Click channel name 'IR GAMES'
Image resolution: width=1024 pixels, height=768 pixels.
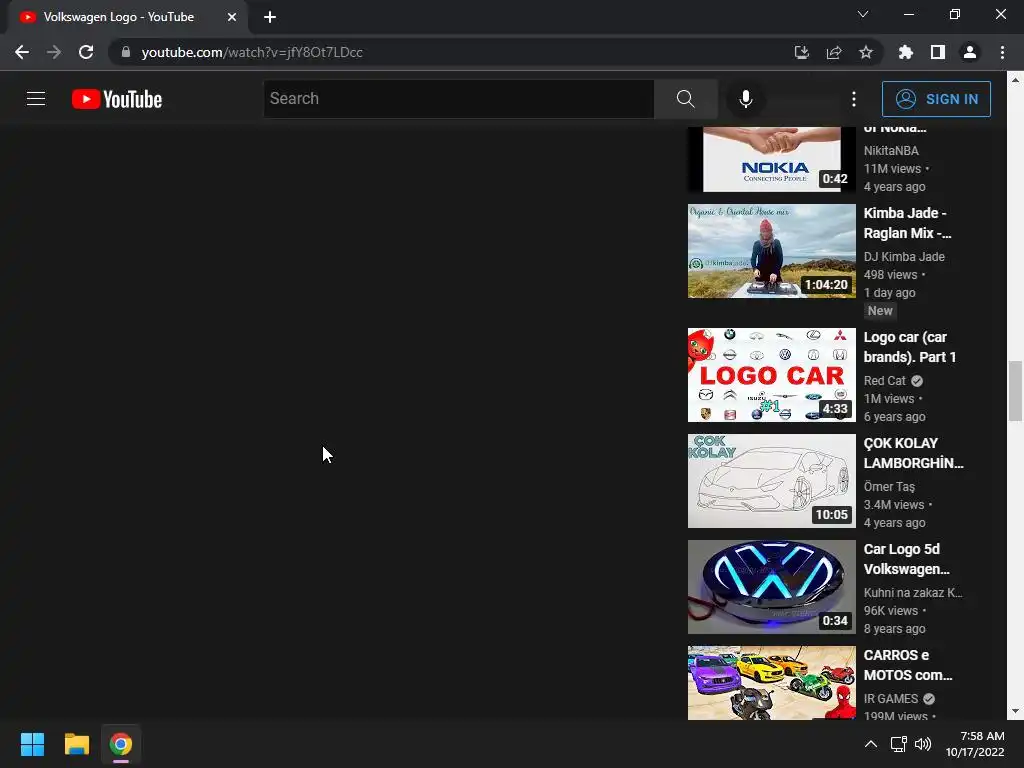pos(891,698)
